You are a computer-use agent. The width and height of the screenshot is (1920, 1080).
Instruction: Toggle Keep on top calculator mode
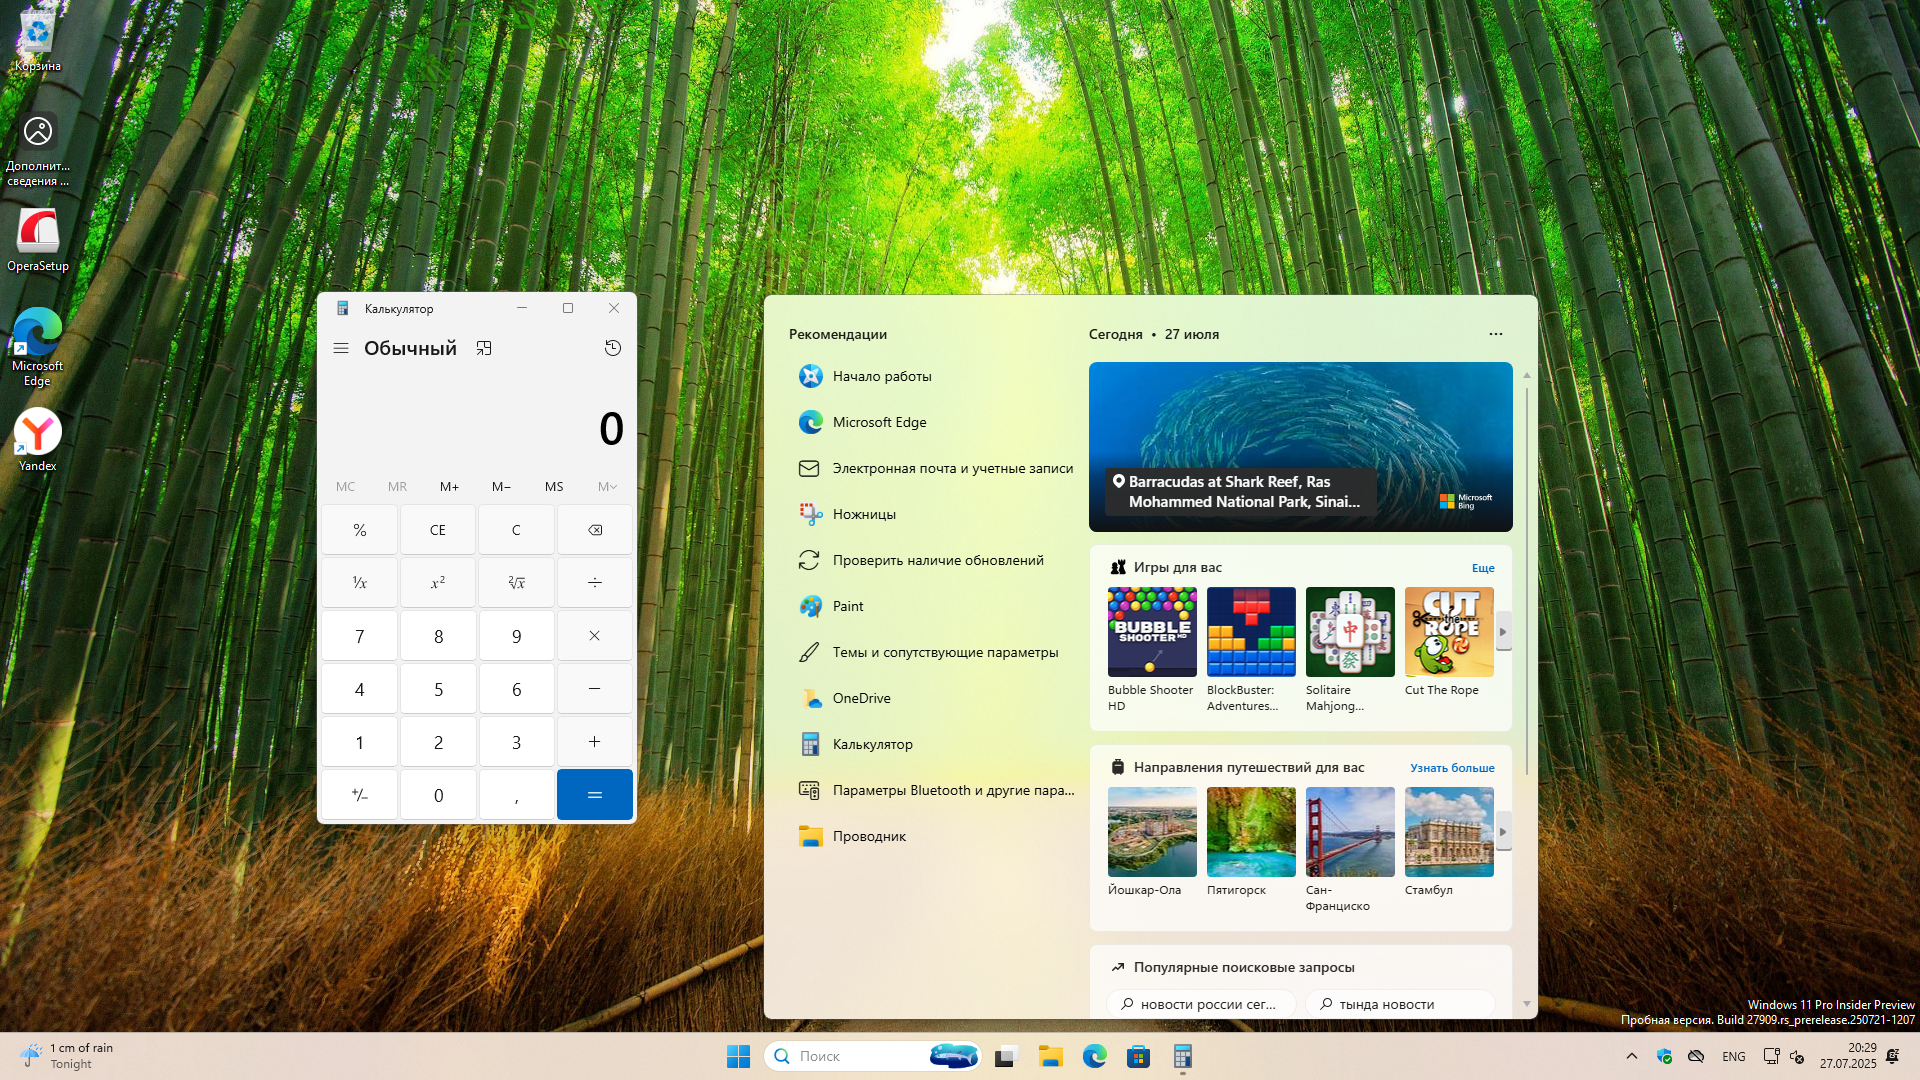[x=484, y=348]
